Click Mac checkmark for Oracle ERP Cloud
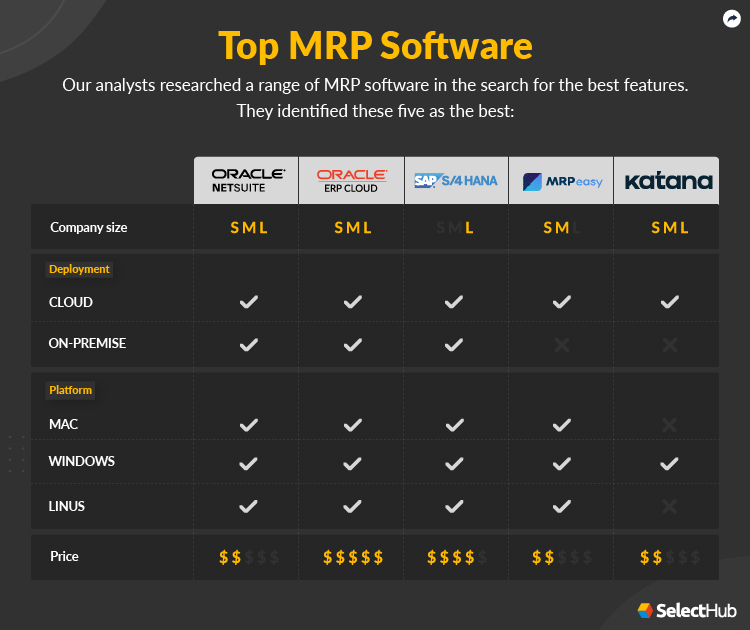 353,425
